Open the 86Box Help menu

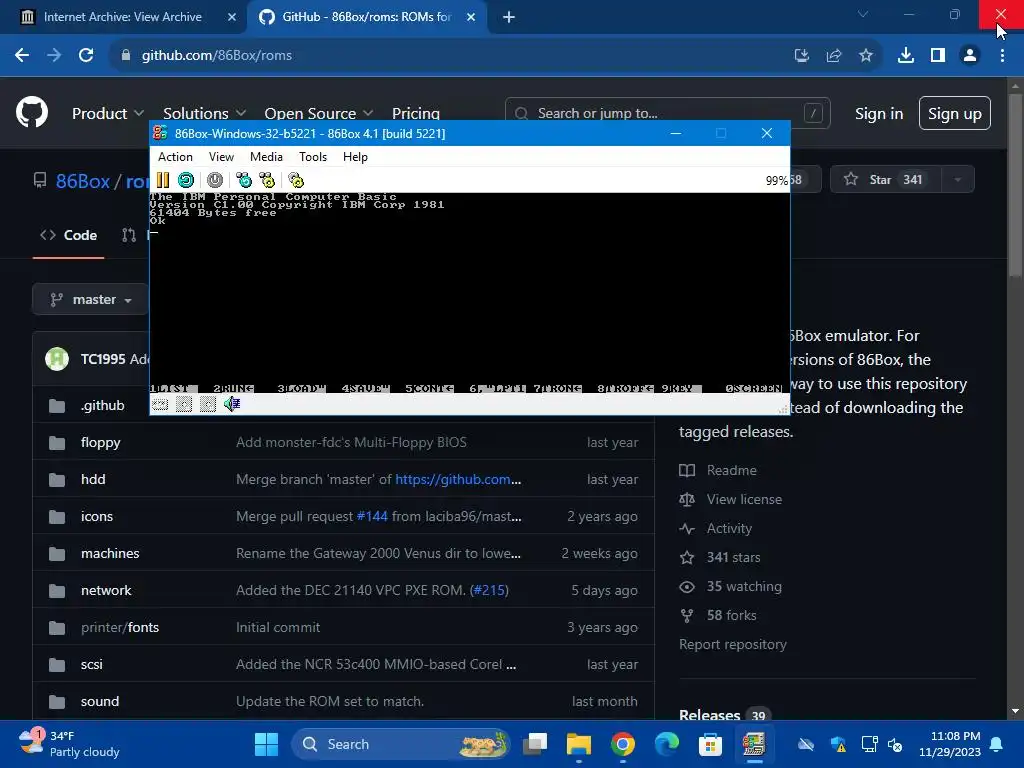355,157
